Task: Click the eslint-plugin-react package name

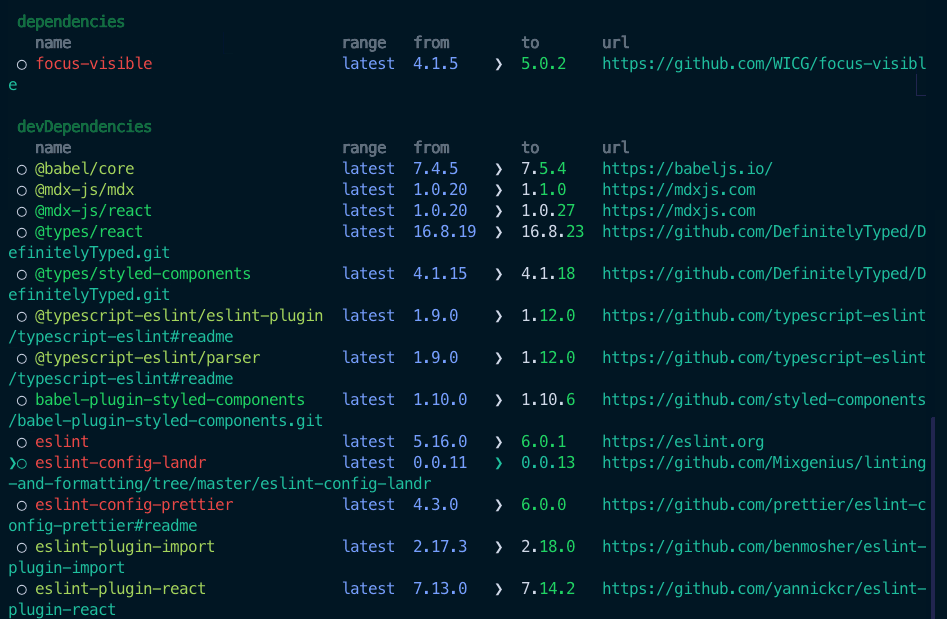Action: (x=121, y=588)
